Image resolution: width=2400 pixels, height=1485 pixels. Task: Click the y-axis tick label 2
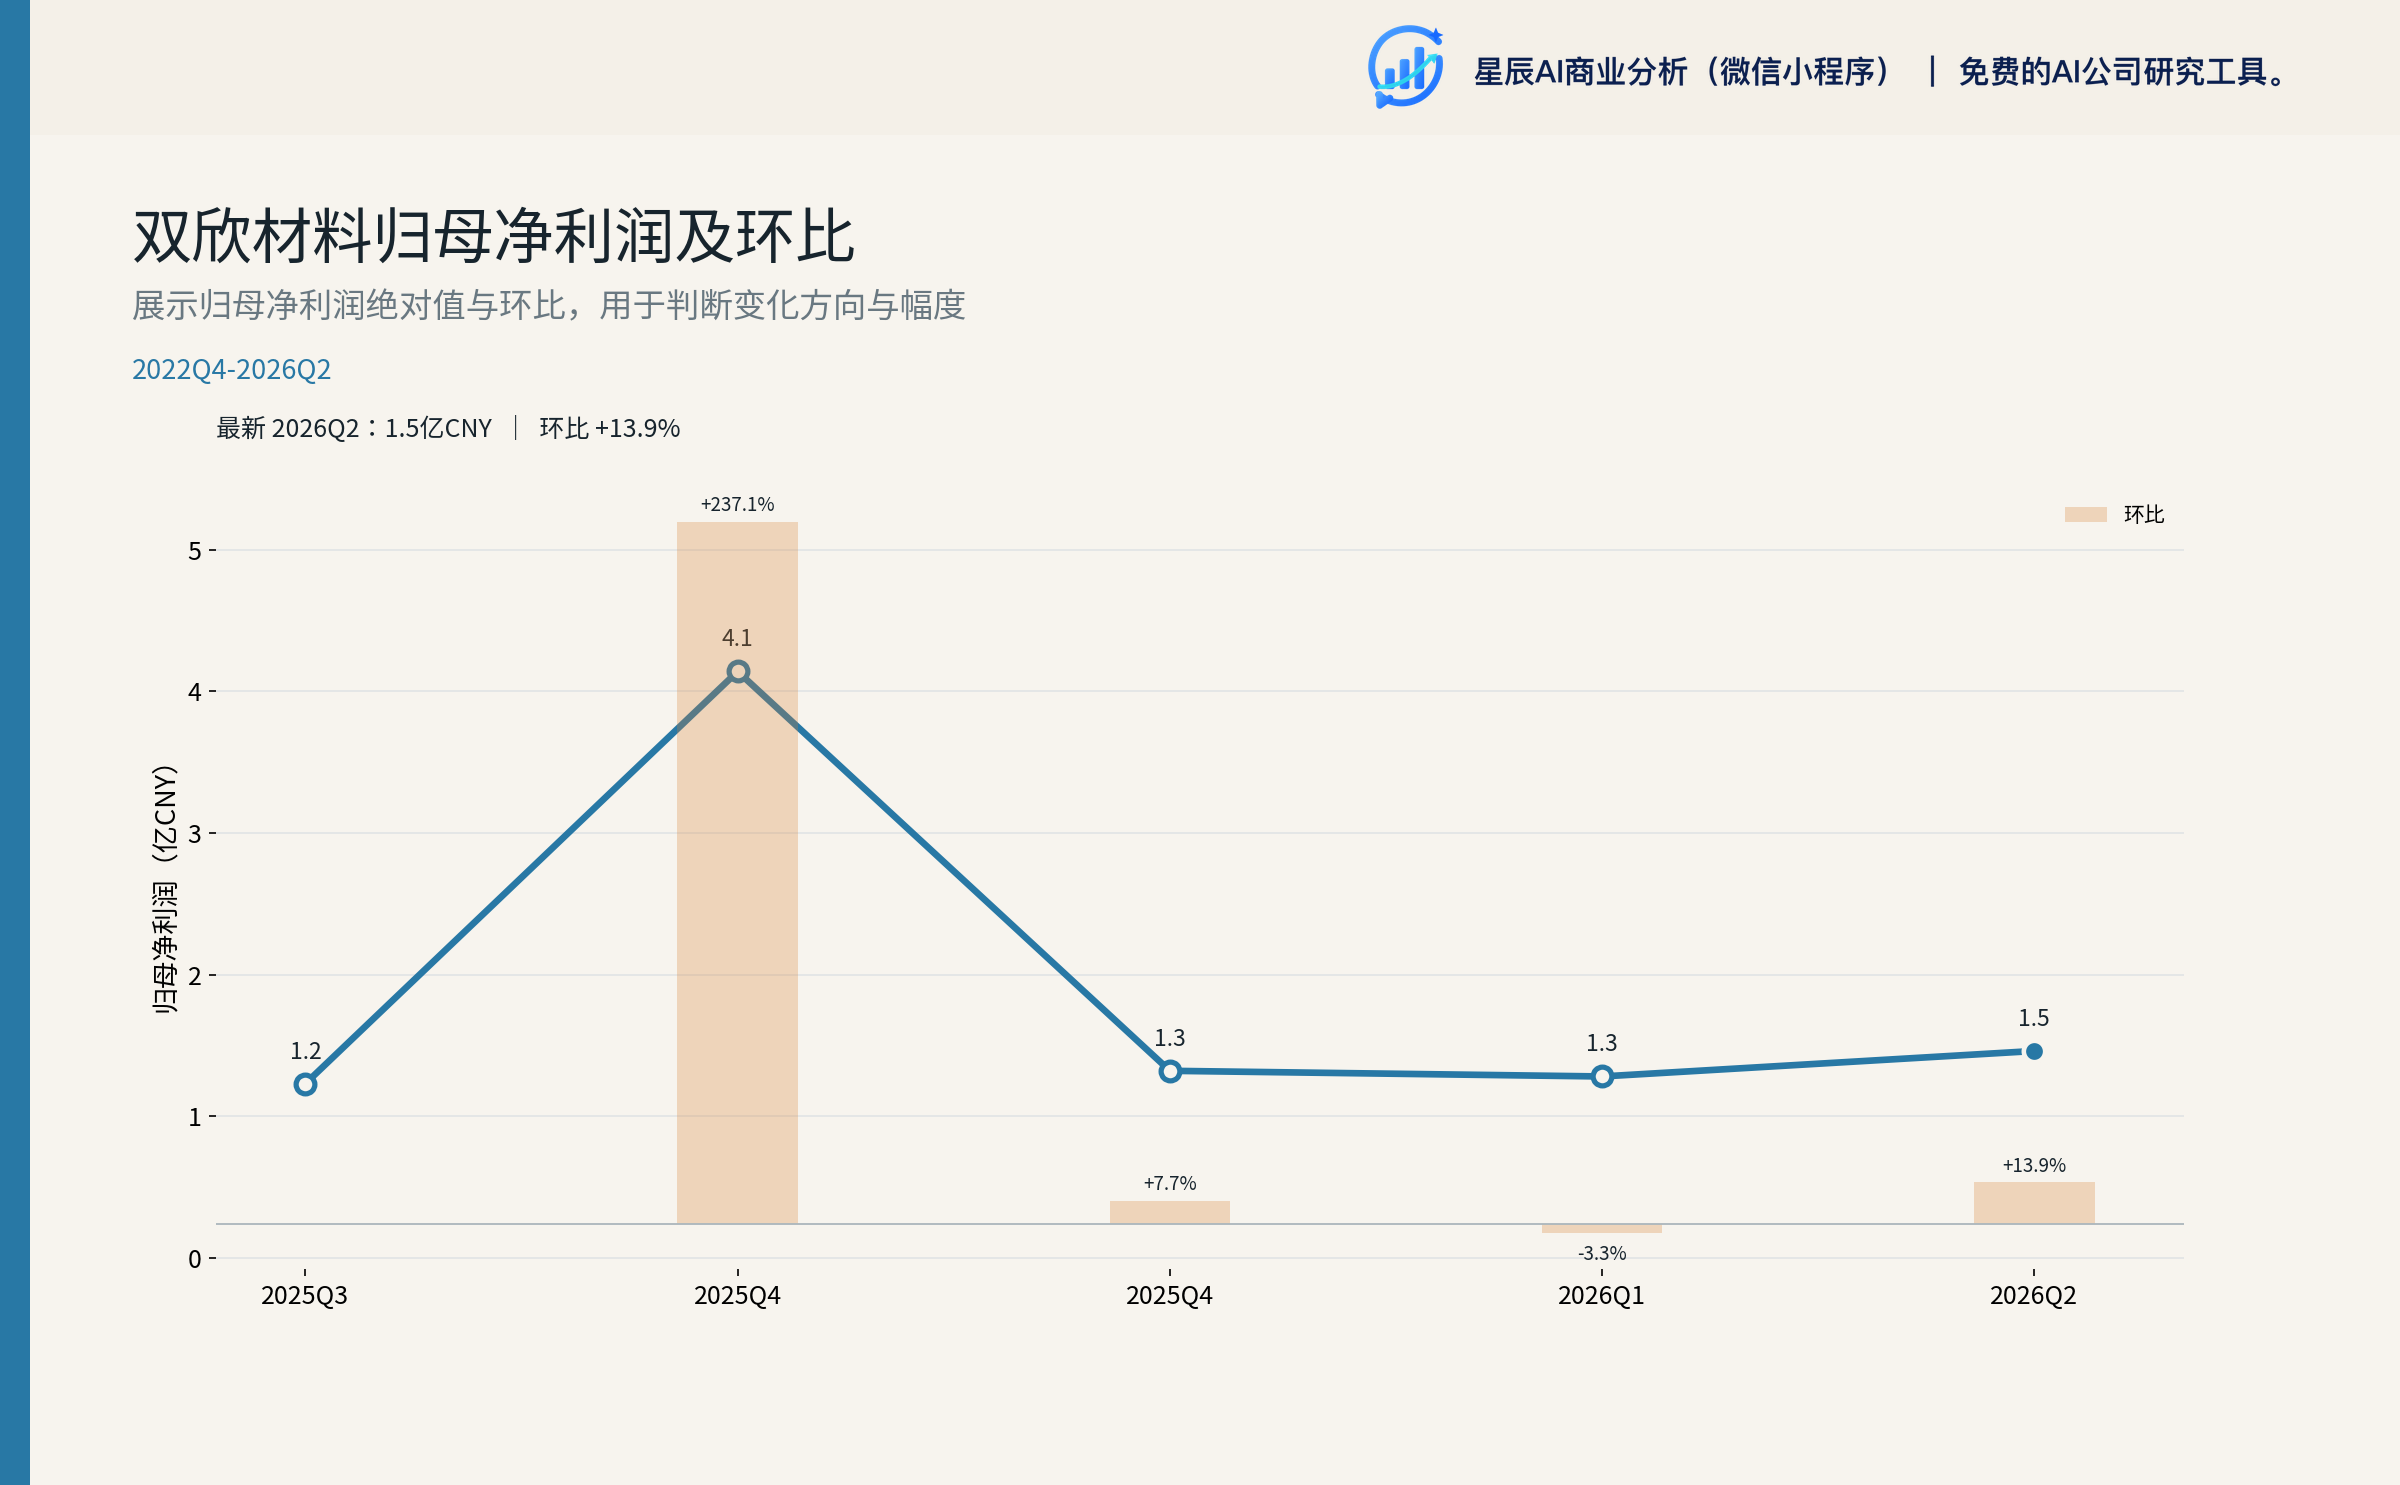(x=195, y=976)
